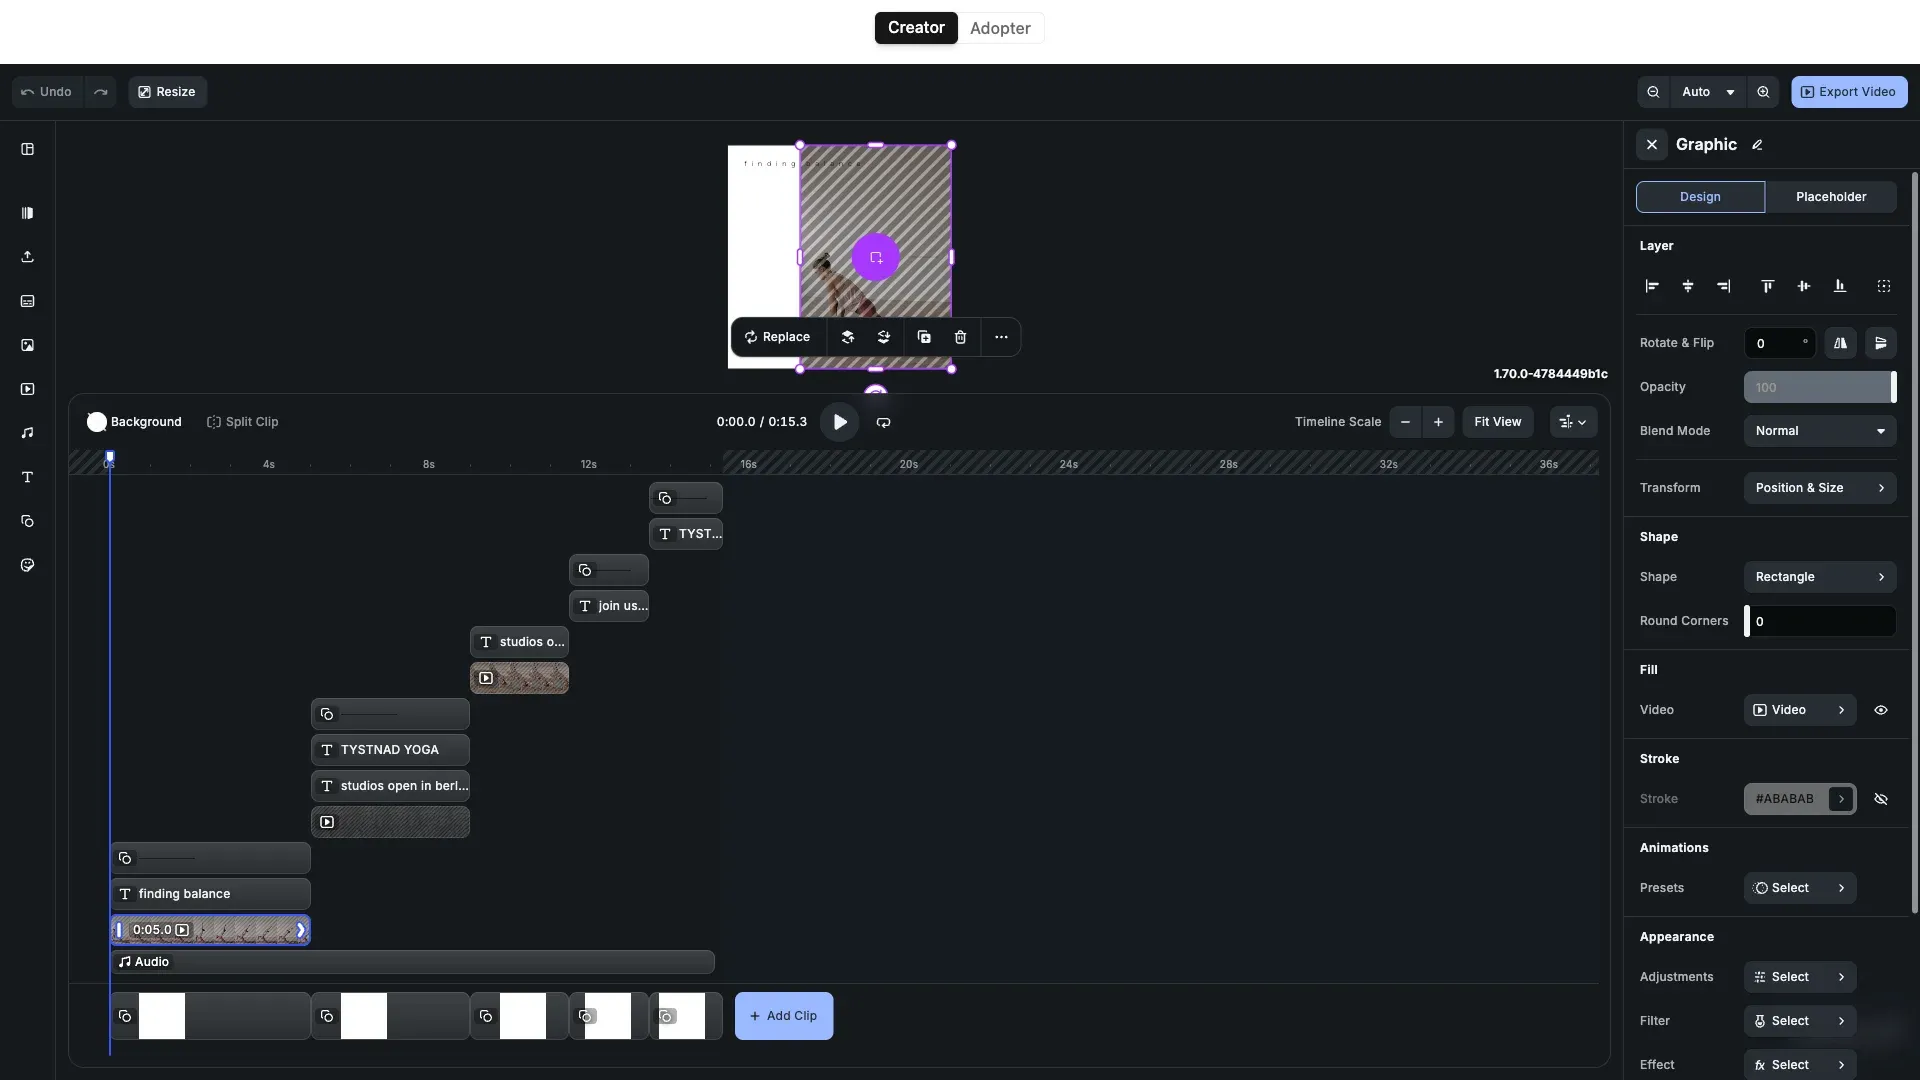The width and height of the screenshot is (1920, 1080).
Task: Open the Music panel from the sidebar
Action: tap(27, 433)
